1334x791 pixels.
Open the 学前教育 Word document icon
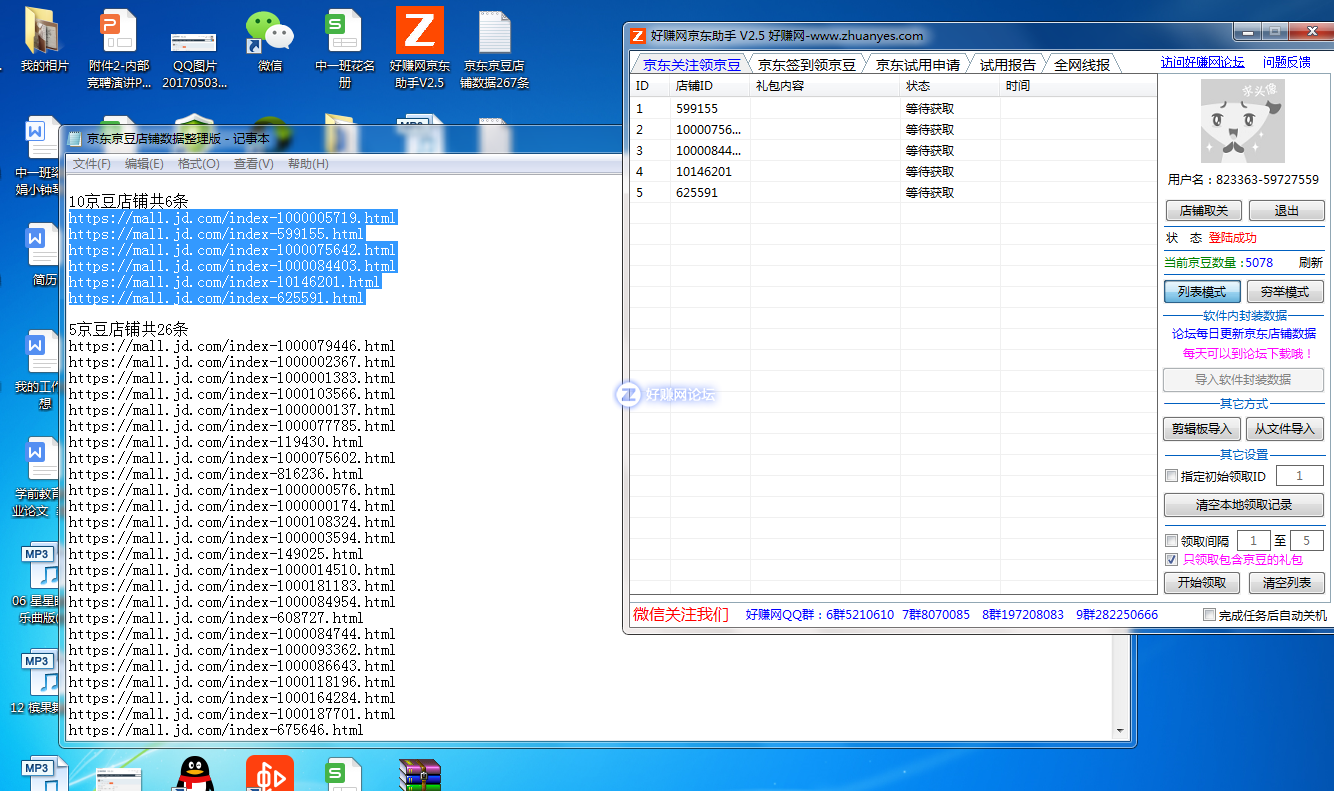click(x=38, y=477)
